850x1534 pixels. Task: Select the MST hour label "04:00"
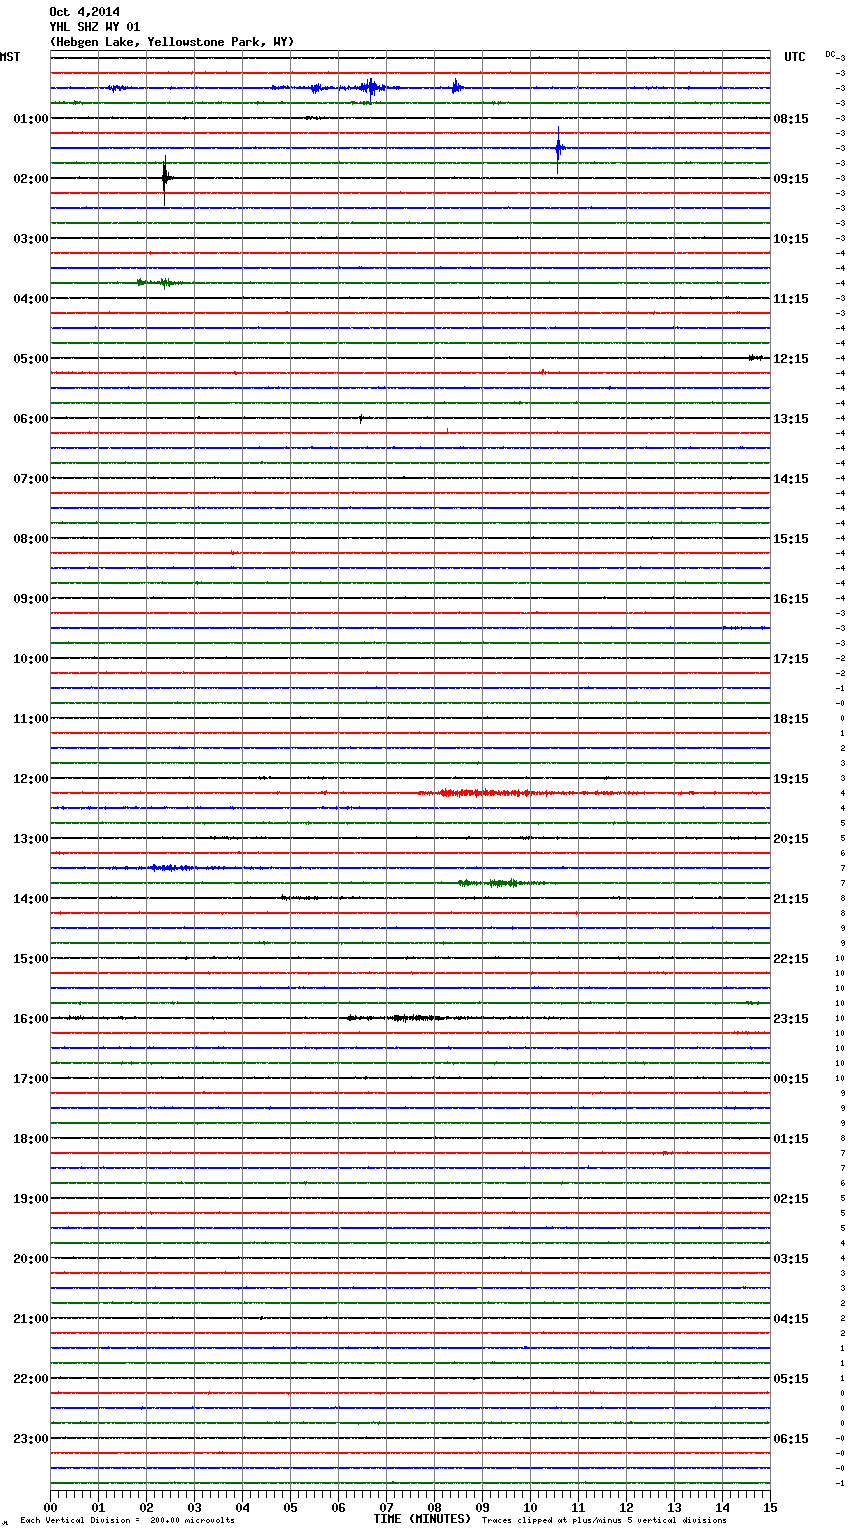coord(31,299)
